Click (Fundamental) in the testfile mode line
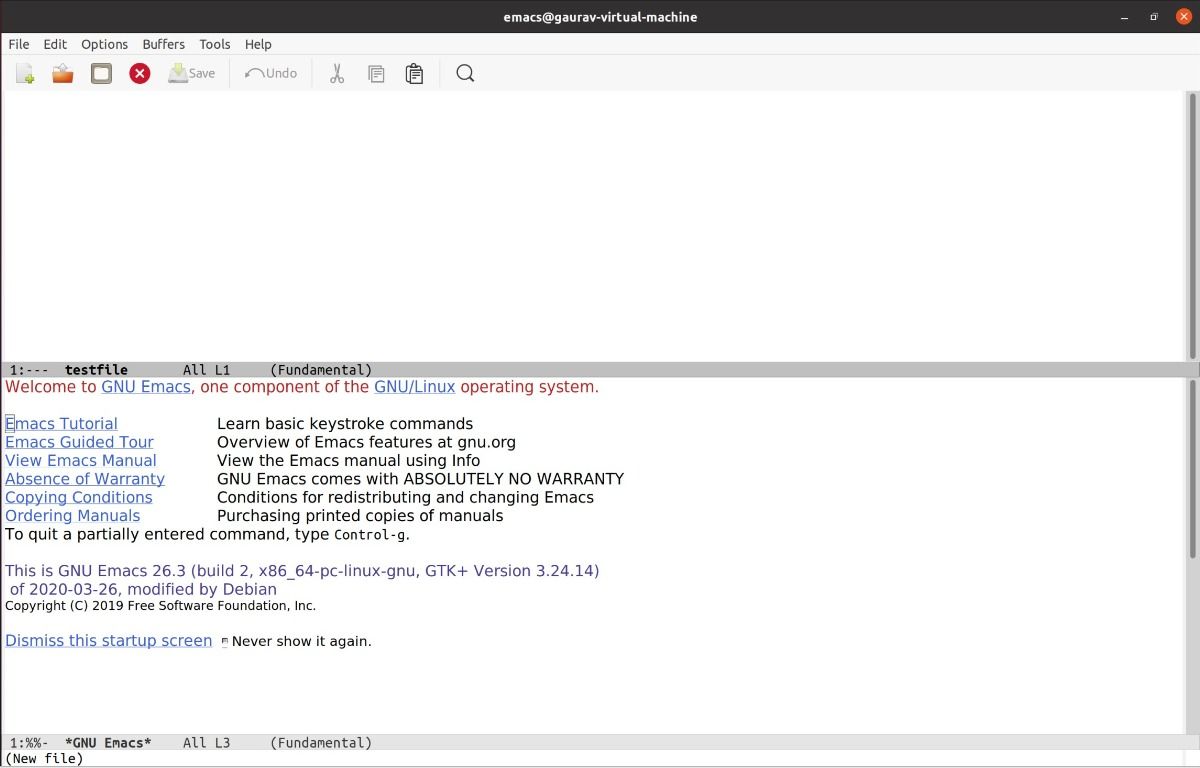 [321, 370]
